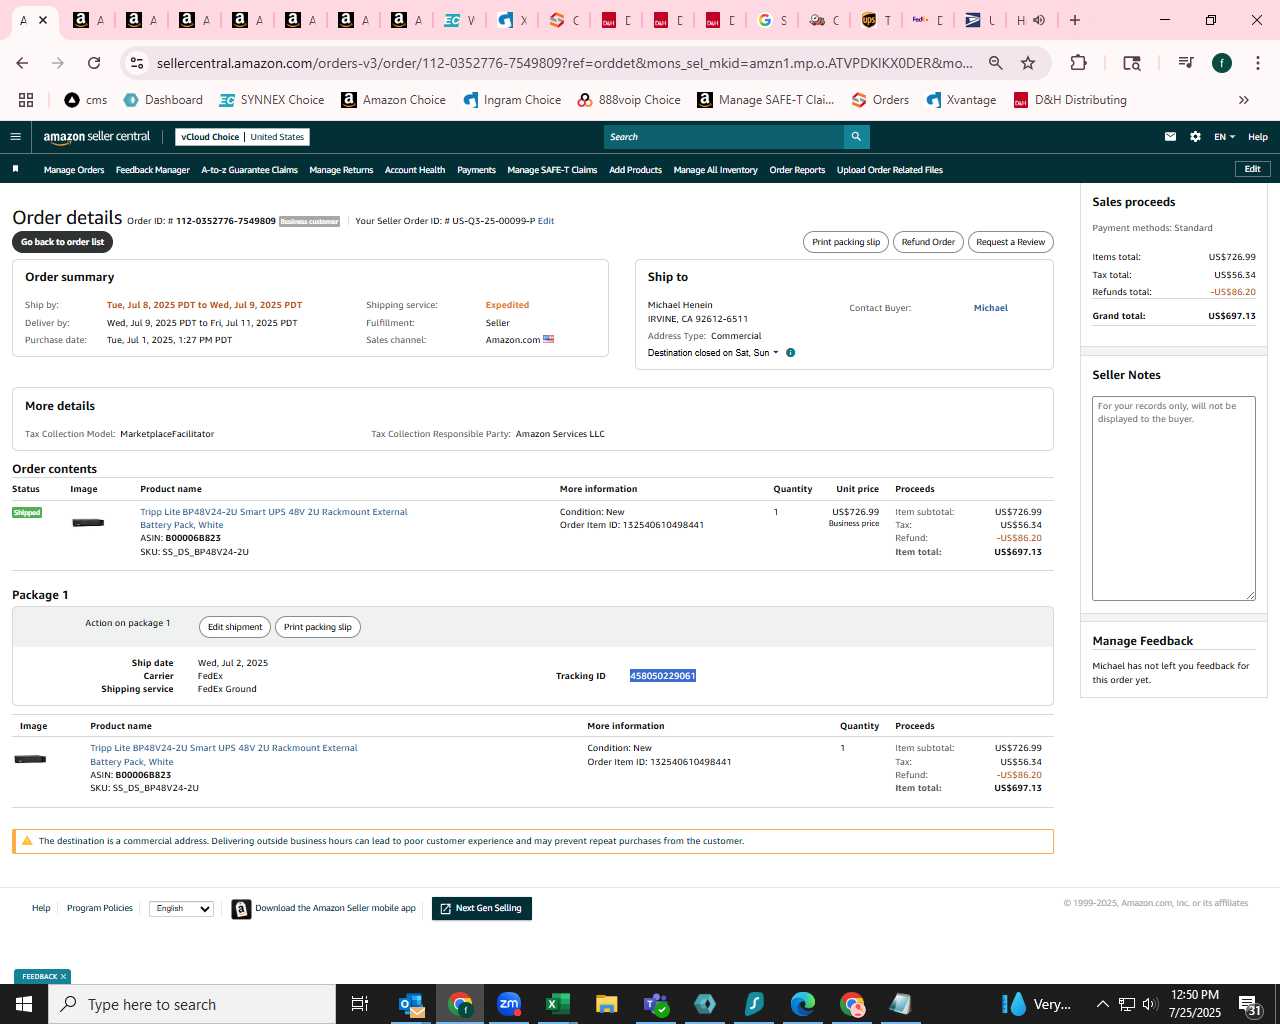Click Edit link next to Seller Order ID
This screenshot has width=1280, height=1024.
(x=546, y=221)
